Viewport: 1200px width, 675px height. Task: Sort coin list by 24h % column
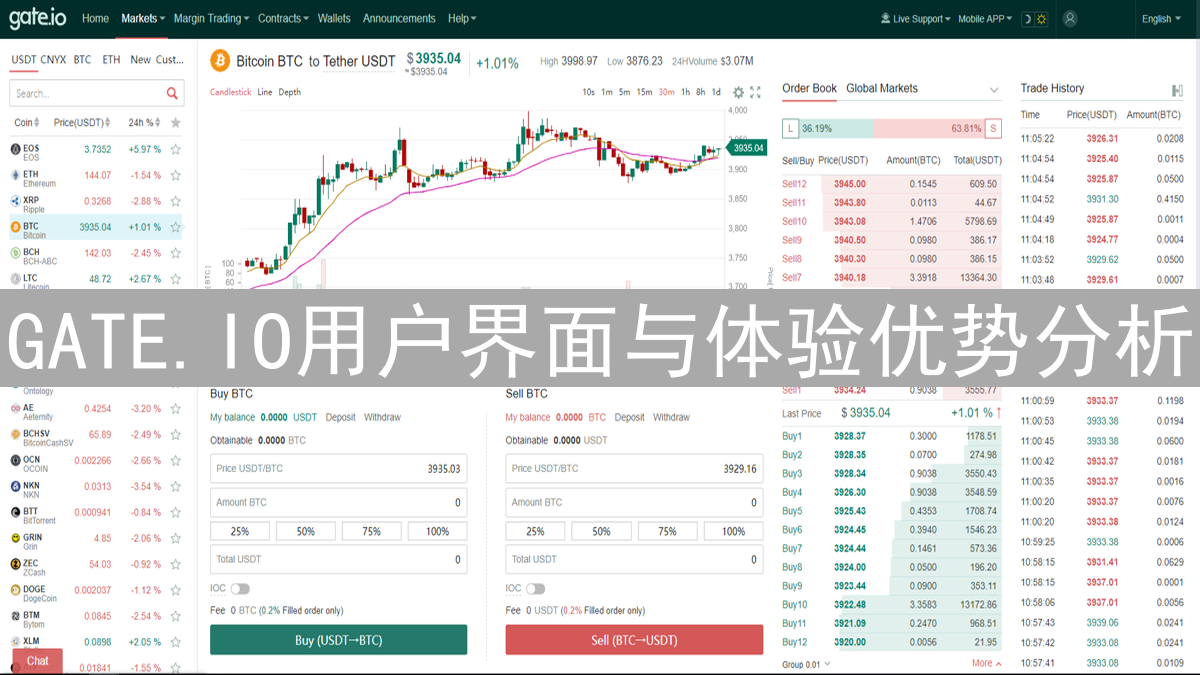(145, 123)
